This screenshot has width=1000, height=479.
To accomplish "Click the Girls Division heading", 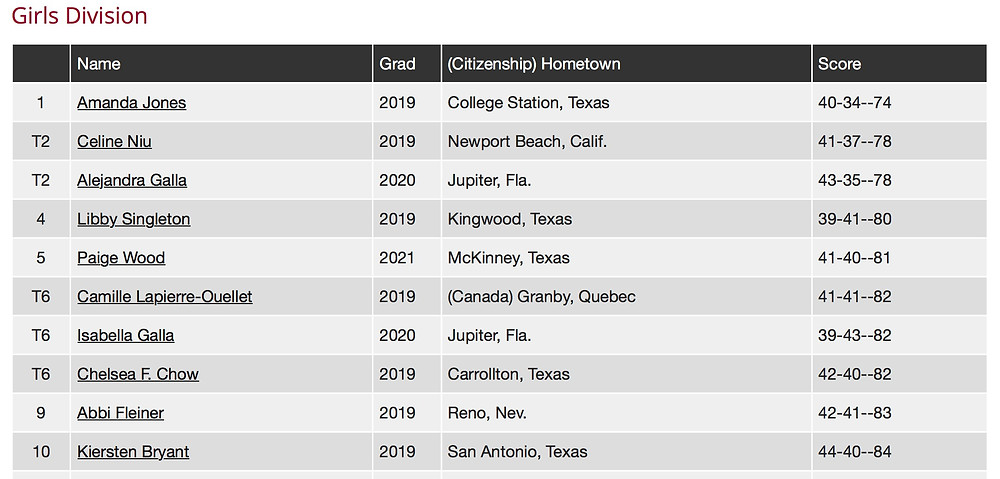I will [79, 15].
